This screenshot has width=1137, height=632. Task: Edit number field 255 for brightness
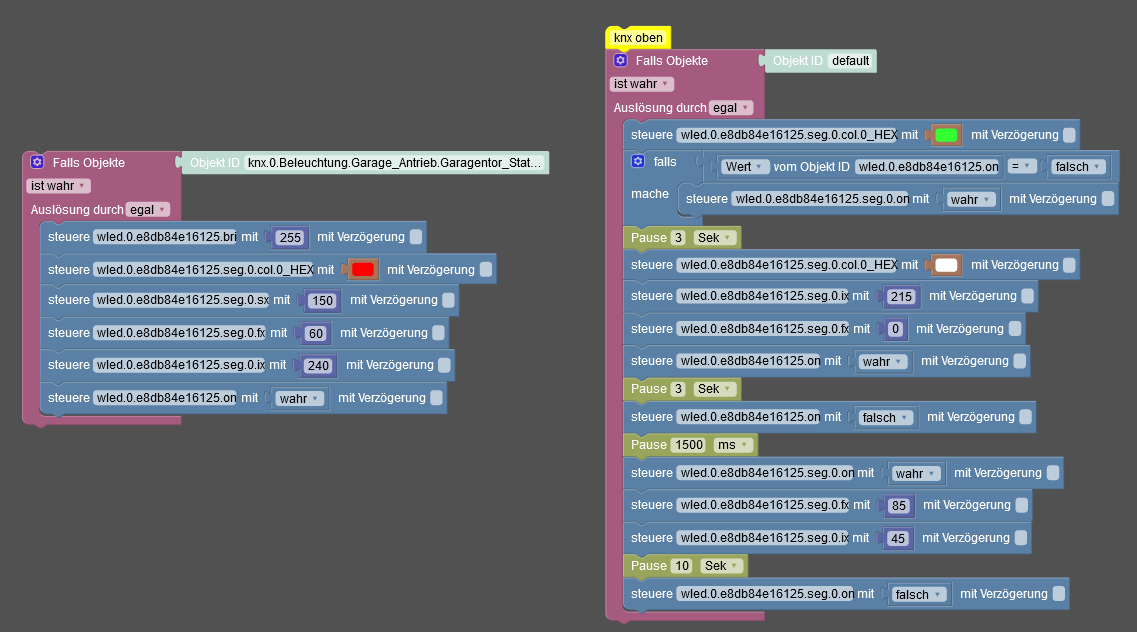[x=290, y=238]
